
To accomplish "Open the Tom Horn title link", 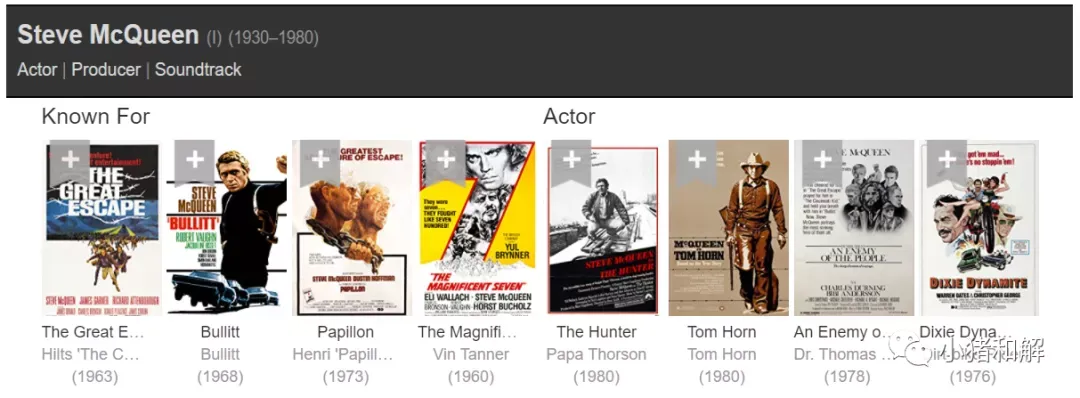I will coord(722,332).
